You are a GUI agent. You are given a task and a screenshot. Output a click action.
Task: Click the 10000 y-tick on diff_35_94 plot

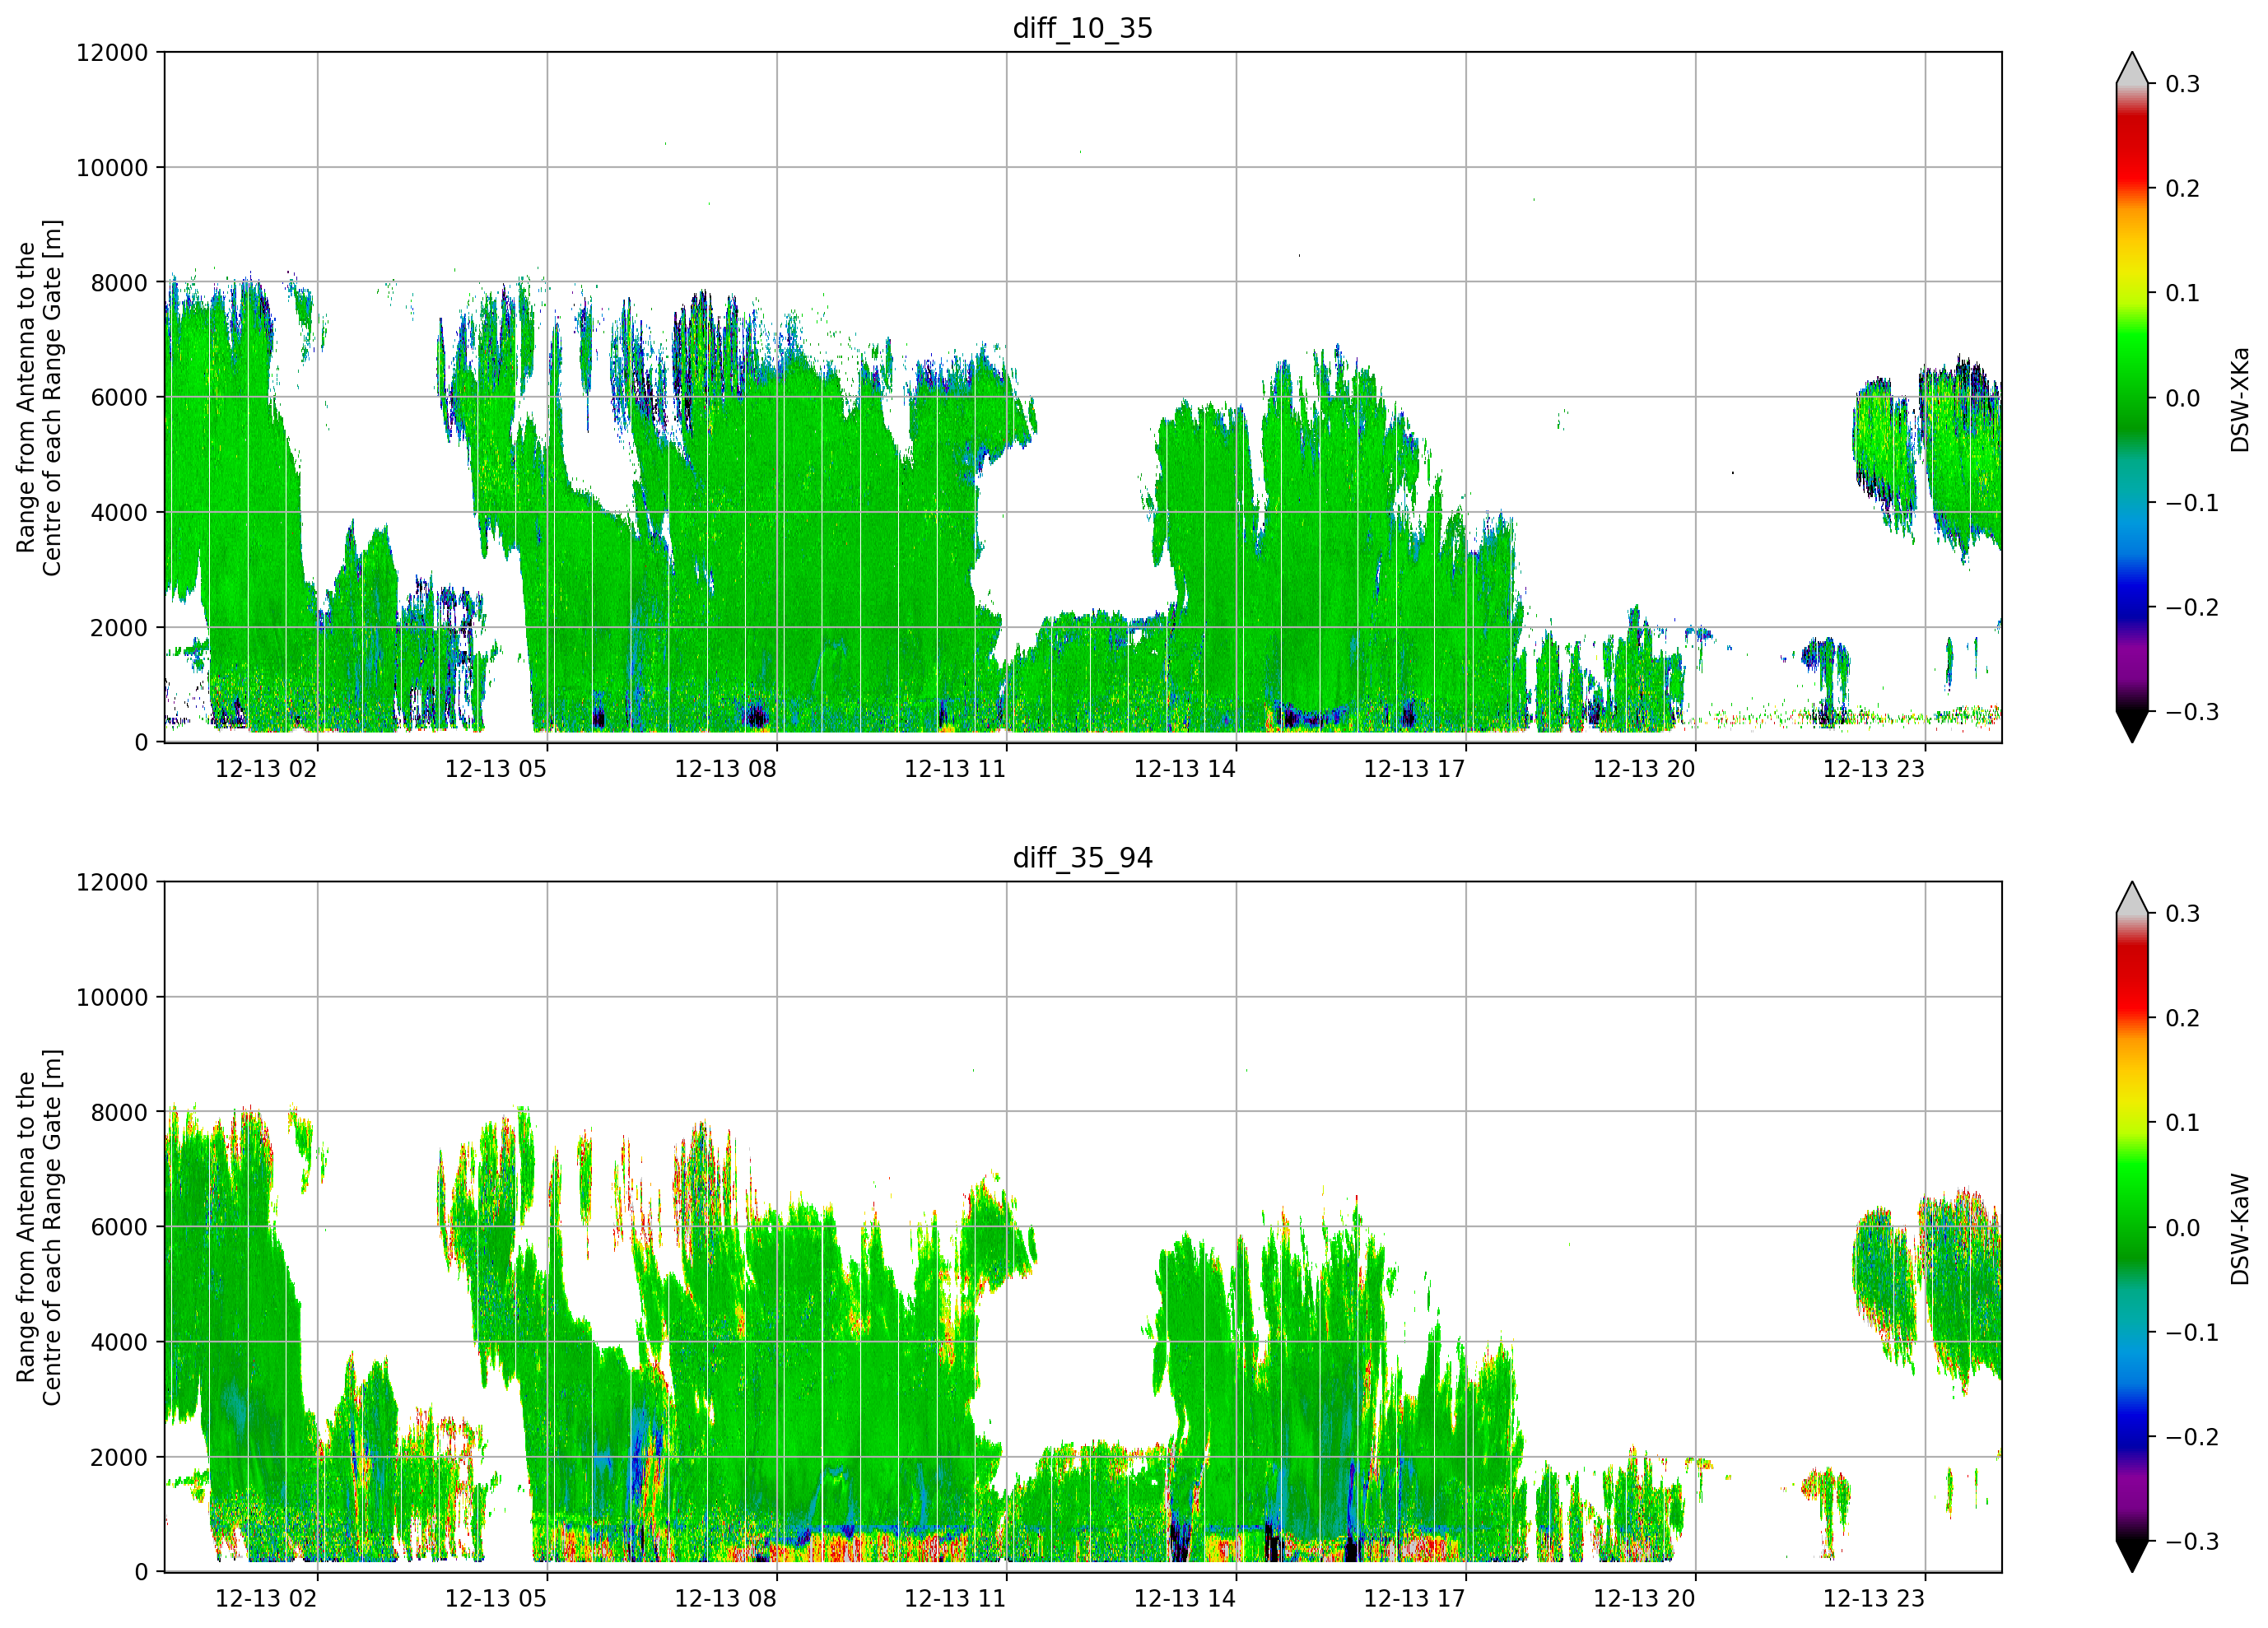point(112,998)
